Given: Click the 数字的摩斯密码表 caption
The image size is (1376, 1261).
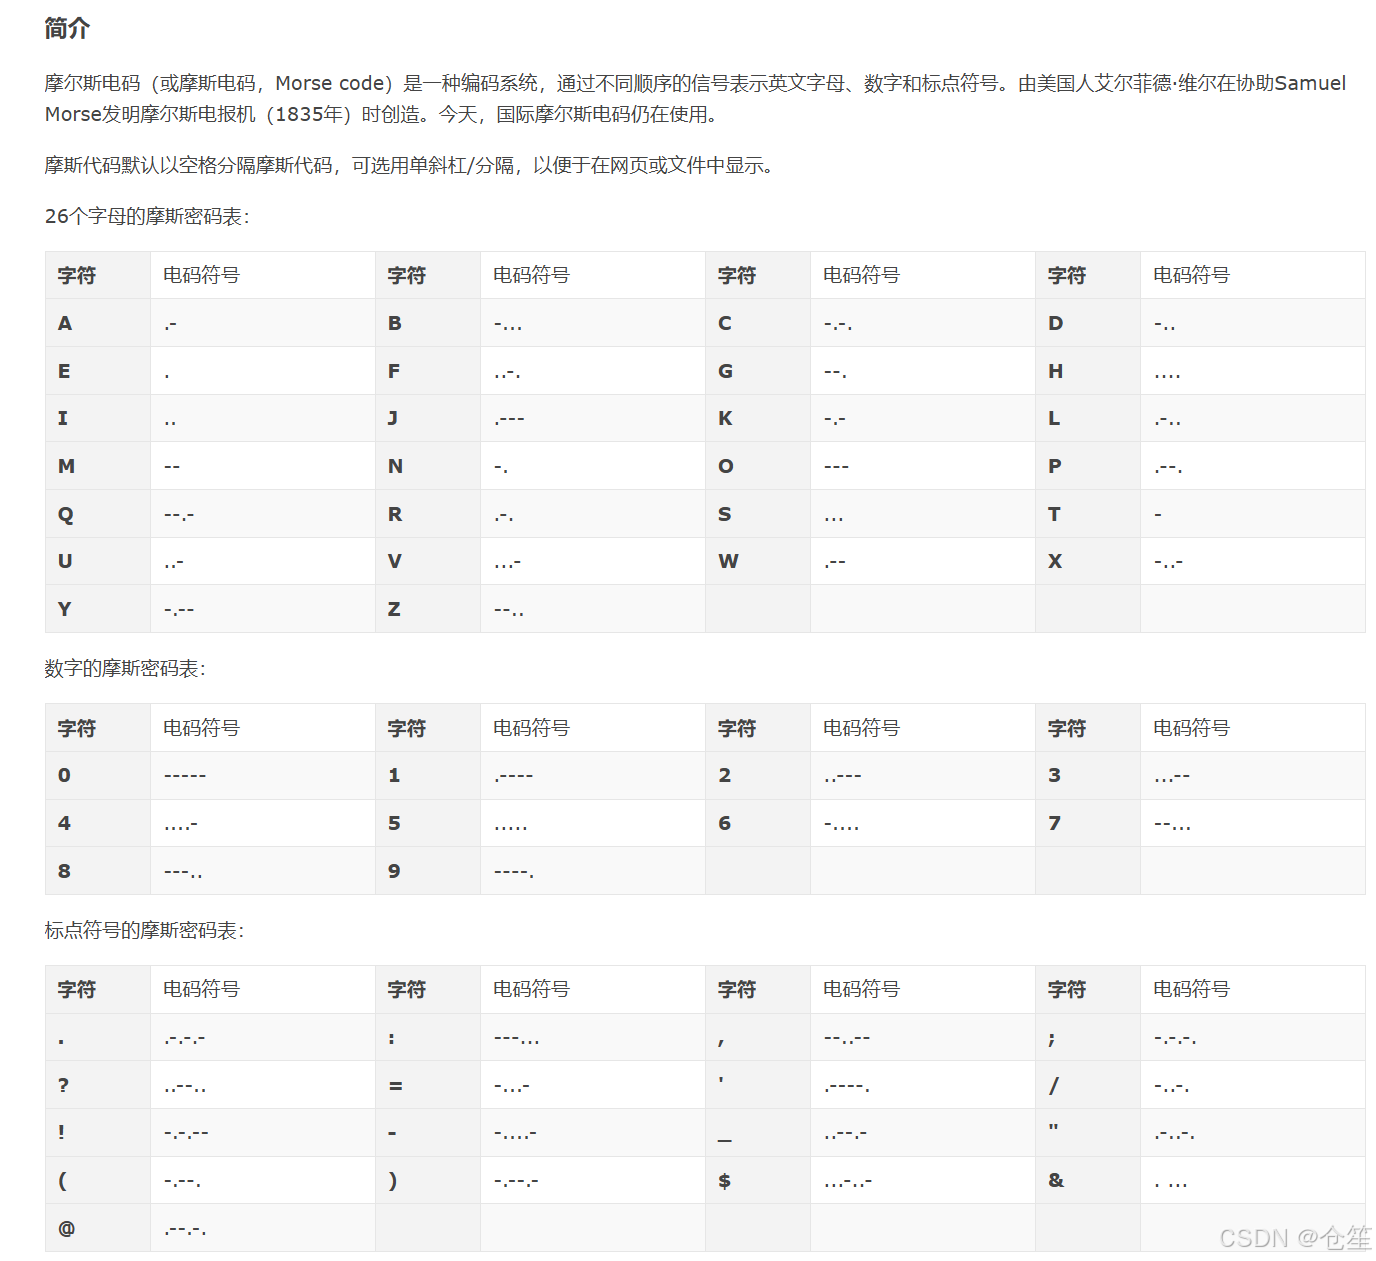Looking at the screenshot, I should point(125,668).
